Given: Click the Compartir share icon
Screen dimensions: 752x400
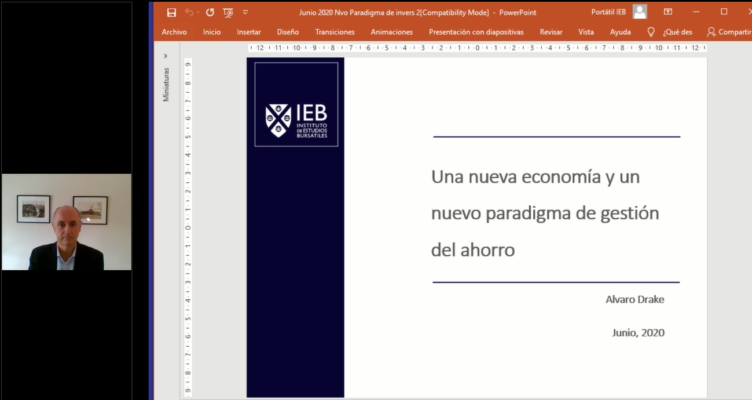Looking at the screenshot, I should pos(711,32).
